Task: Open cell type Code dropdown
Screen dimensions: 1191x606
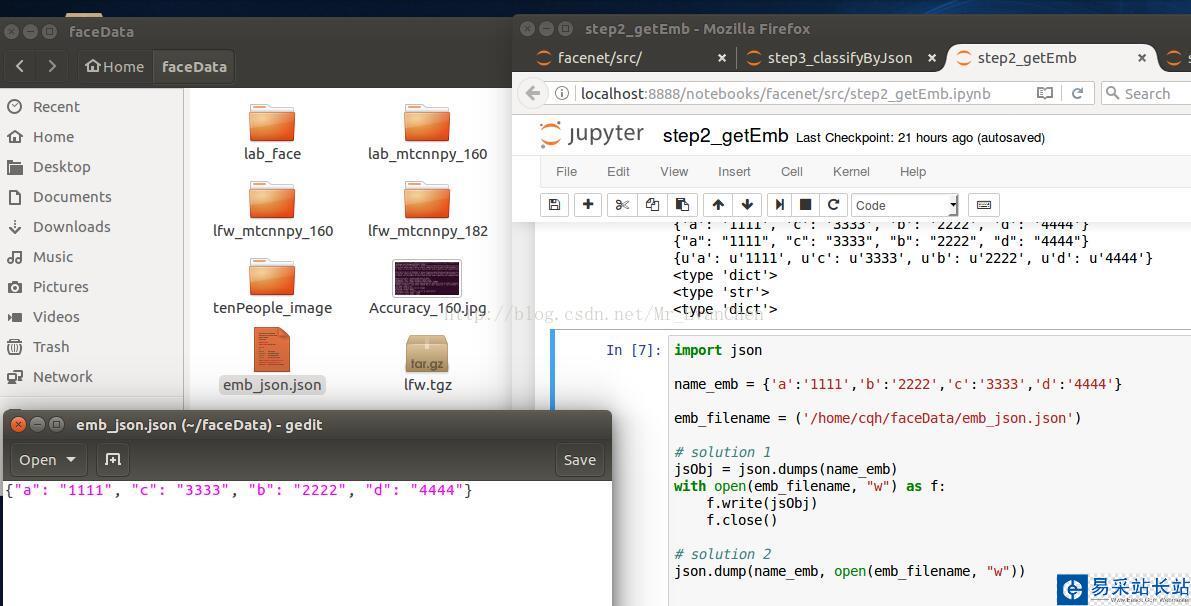Action: coord(905,205)
